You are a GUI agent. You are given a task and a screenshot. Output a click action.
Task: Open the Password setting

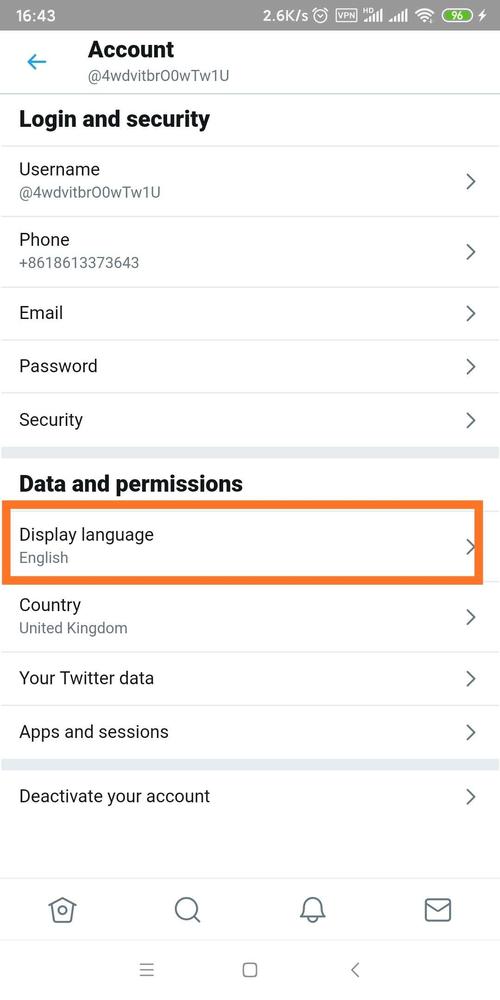click(x=250, y=366)
